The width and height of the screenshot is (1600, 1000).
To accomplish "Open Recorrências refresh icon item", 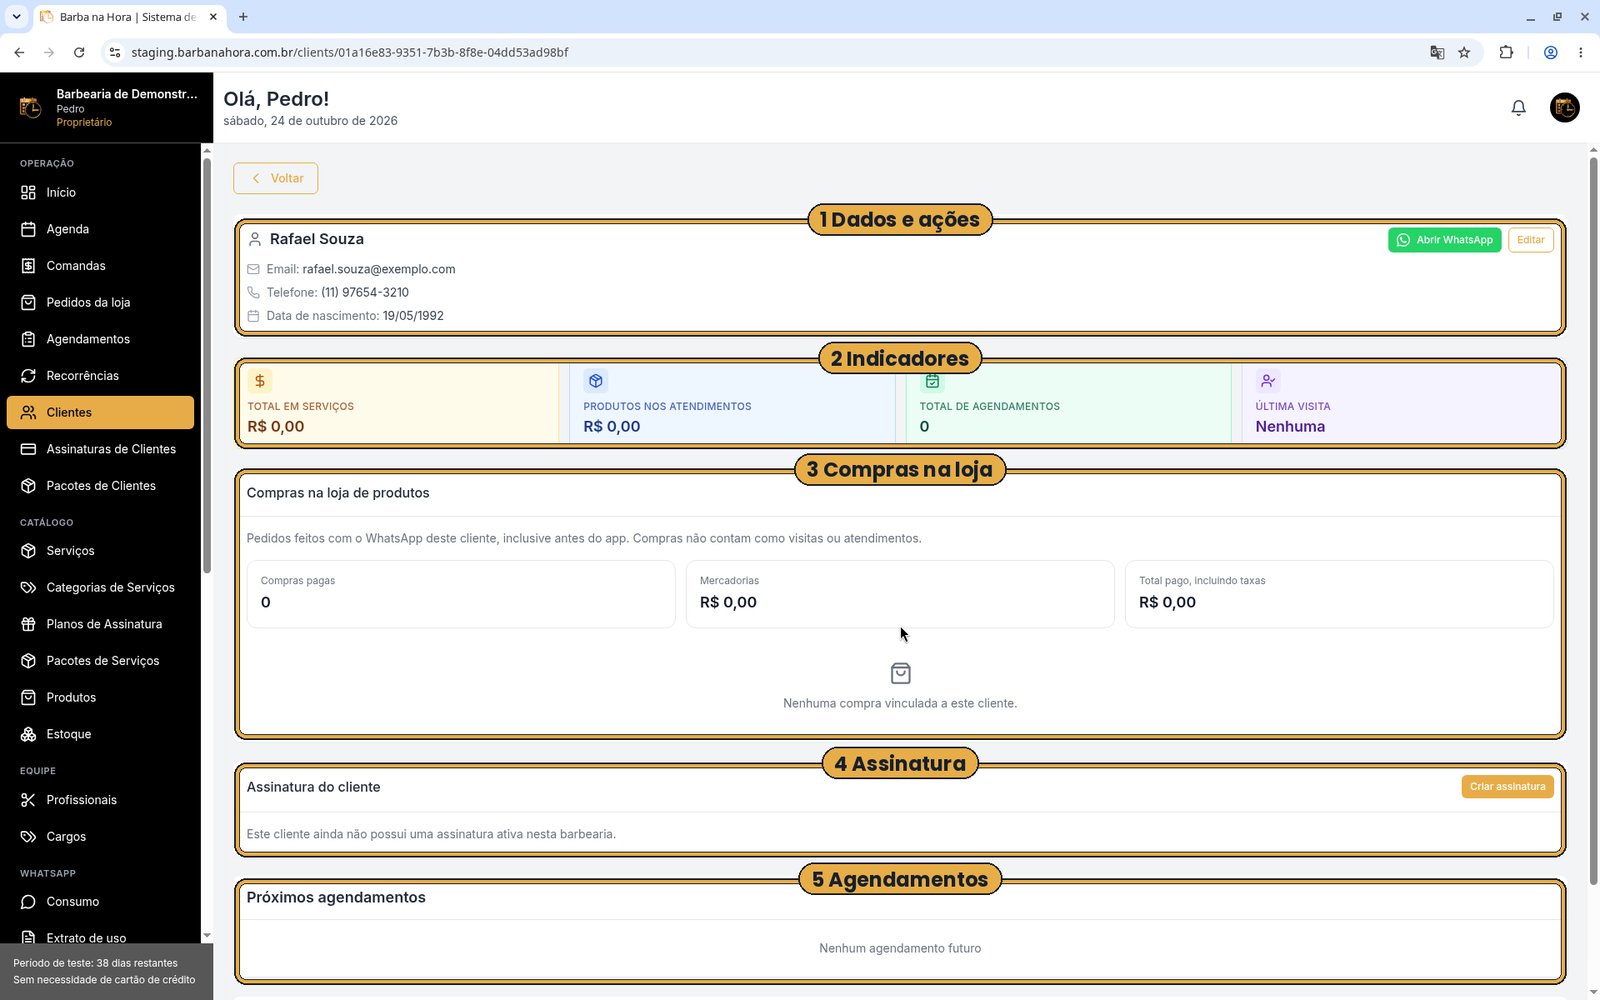I will 28,376.
